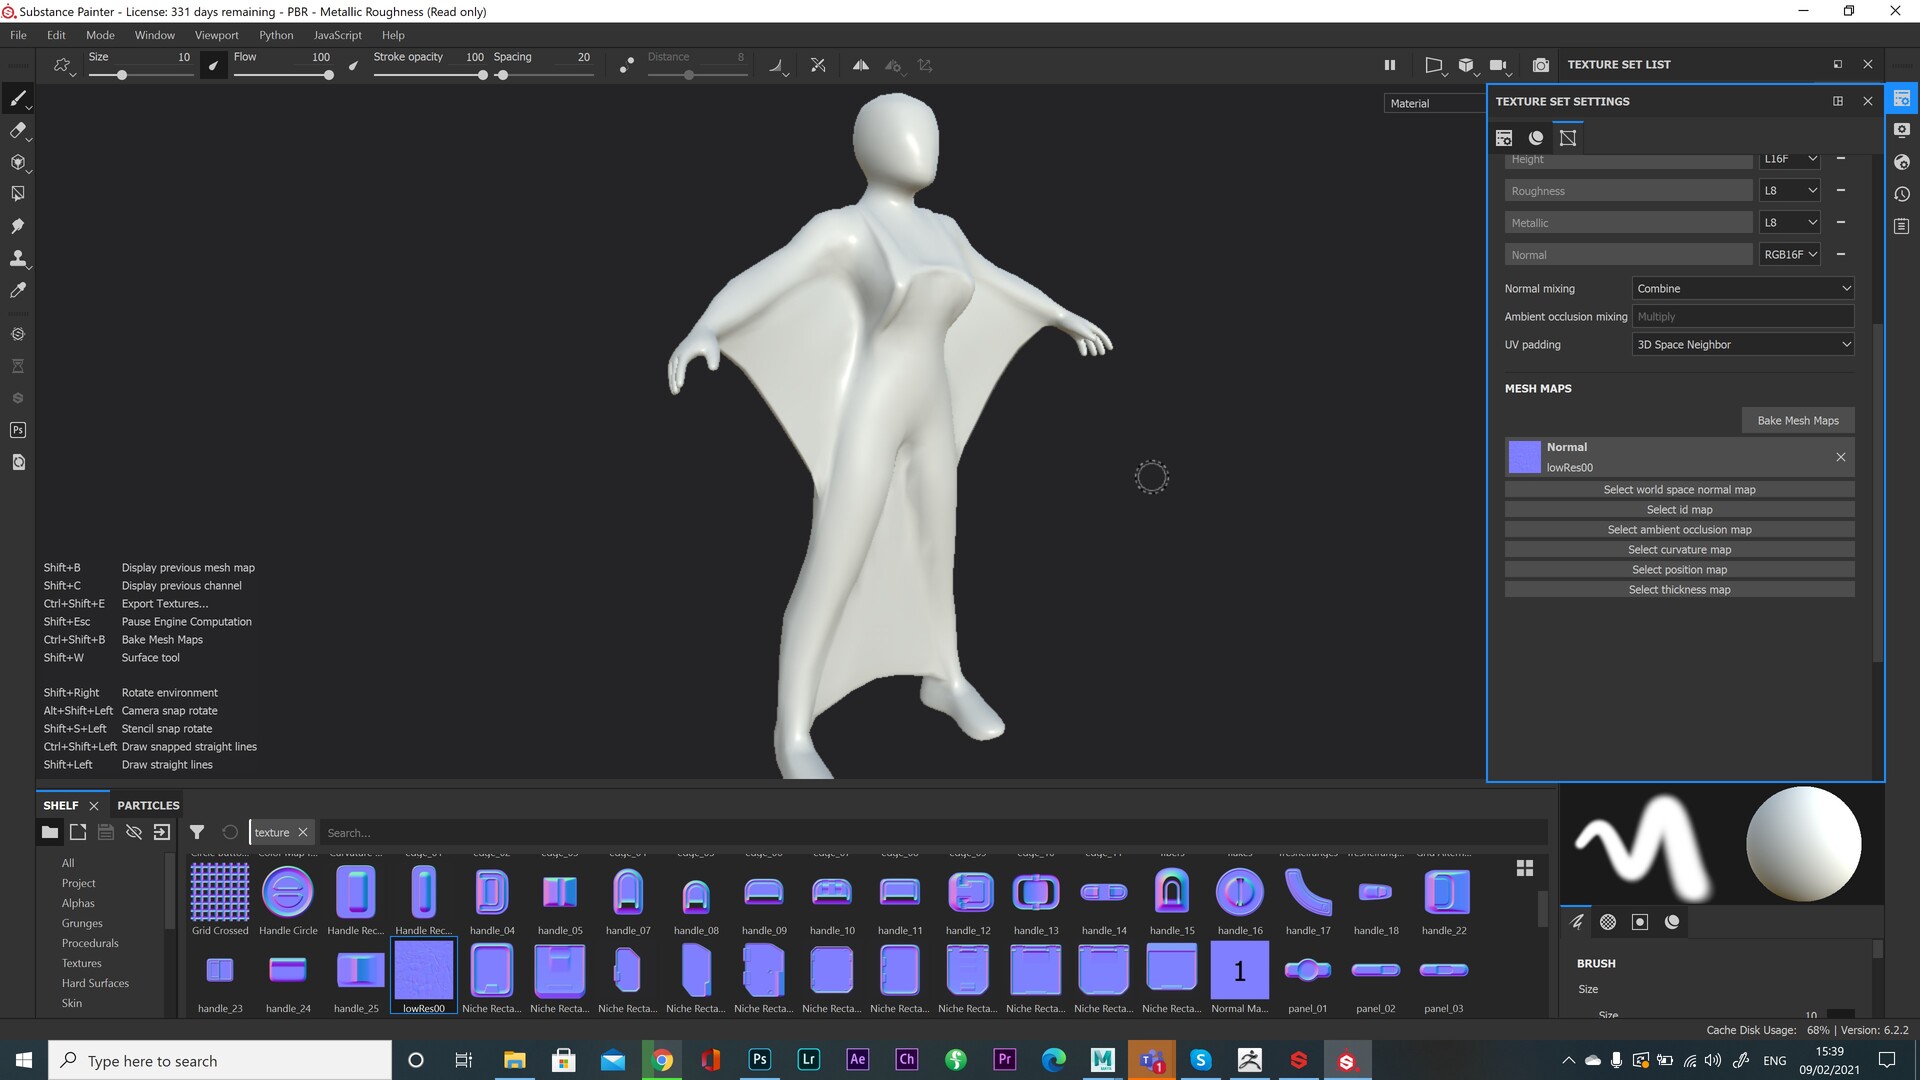Open the Viewport menu
The height and width of the screenshot is (1080, 1920).
217,35
